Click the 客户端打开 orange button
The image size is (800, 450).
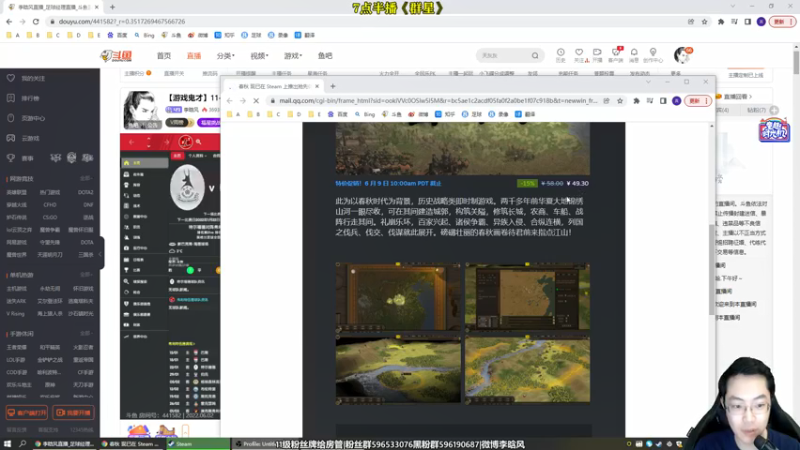(27, 412)
